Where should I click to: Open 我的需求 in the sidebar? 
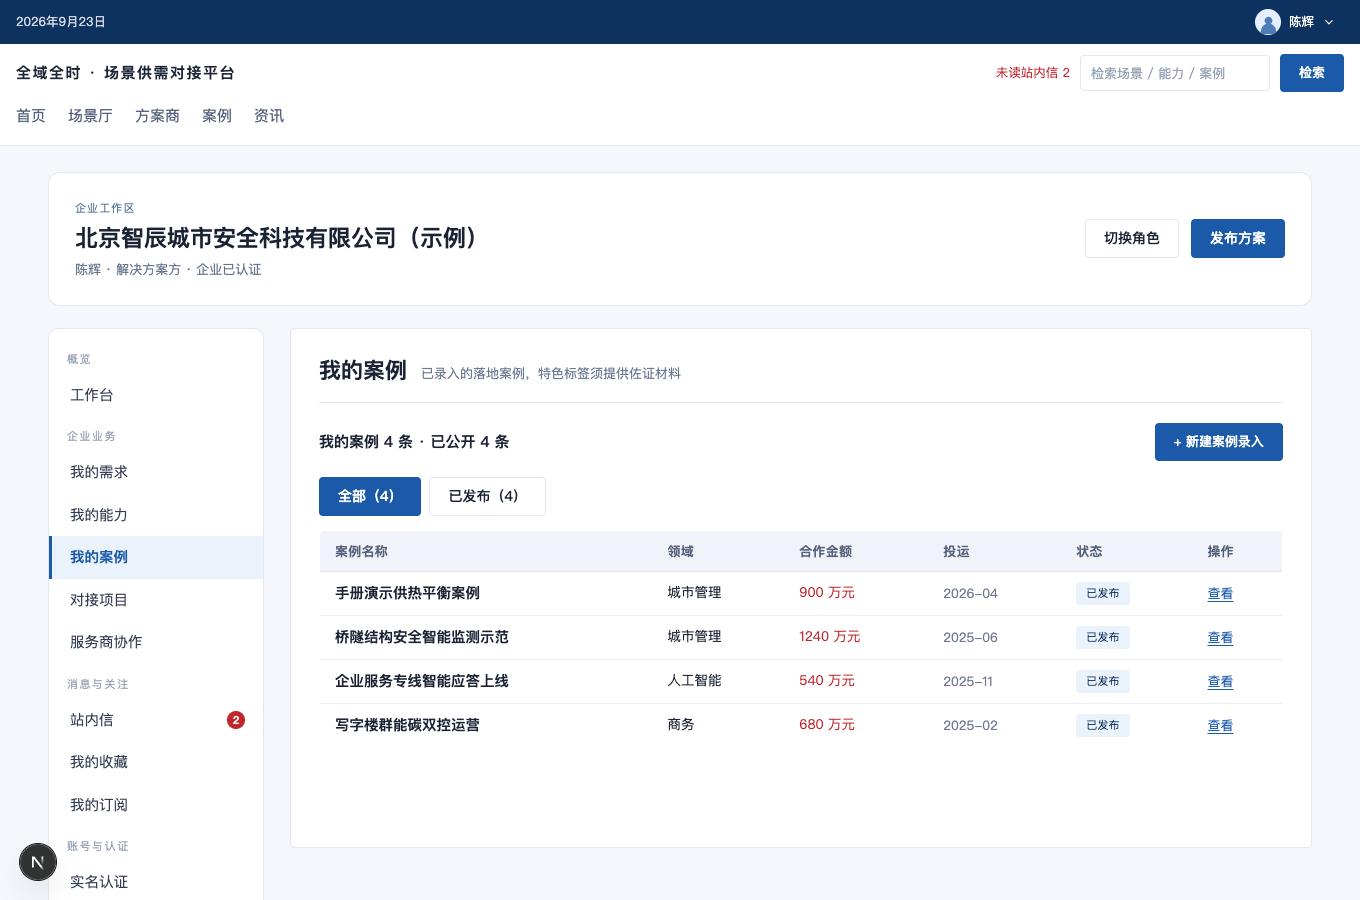click(156, 472)
